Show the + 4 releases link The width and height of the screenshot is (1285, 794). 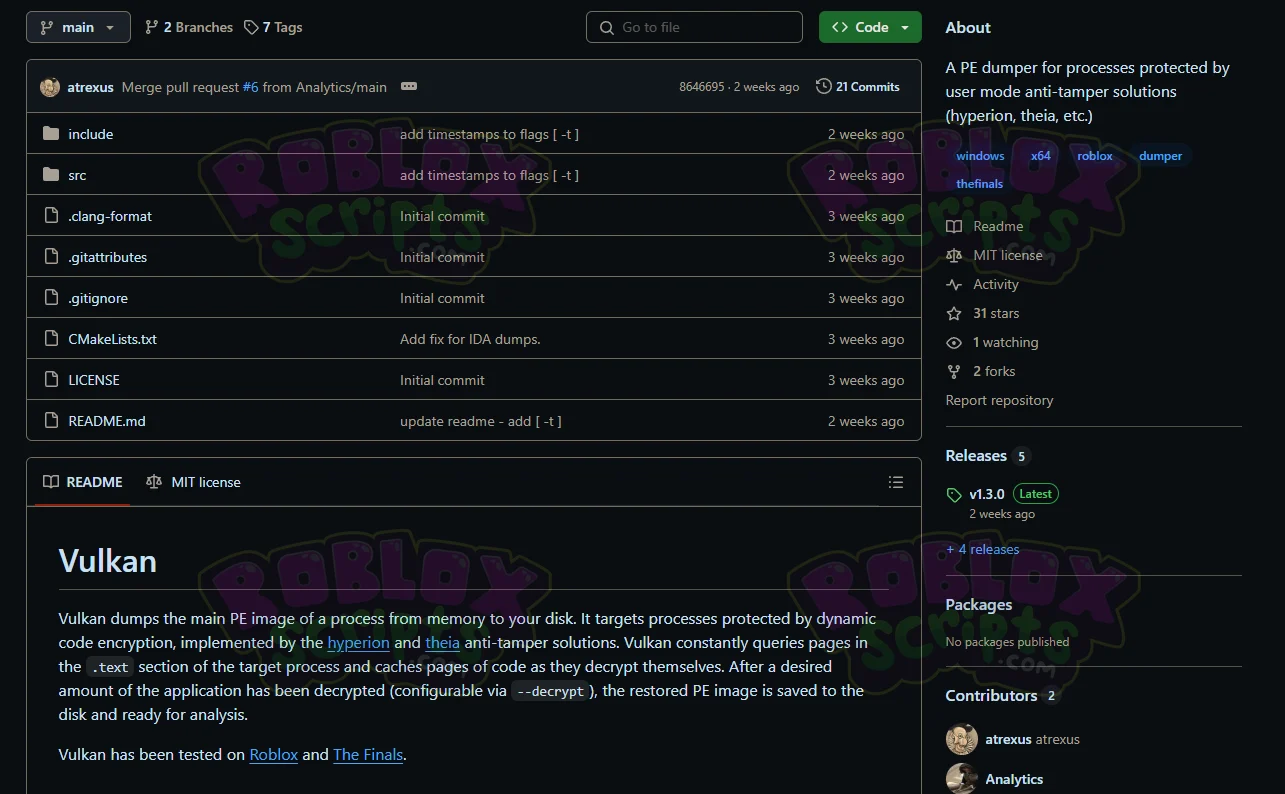pos(983,549)
